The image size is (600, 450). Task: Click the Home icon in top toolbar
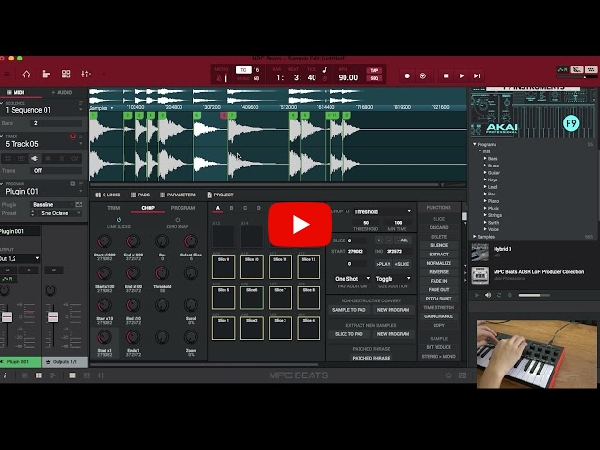click(x=26, y=74)
